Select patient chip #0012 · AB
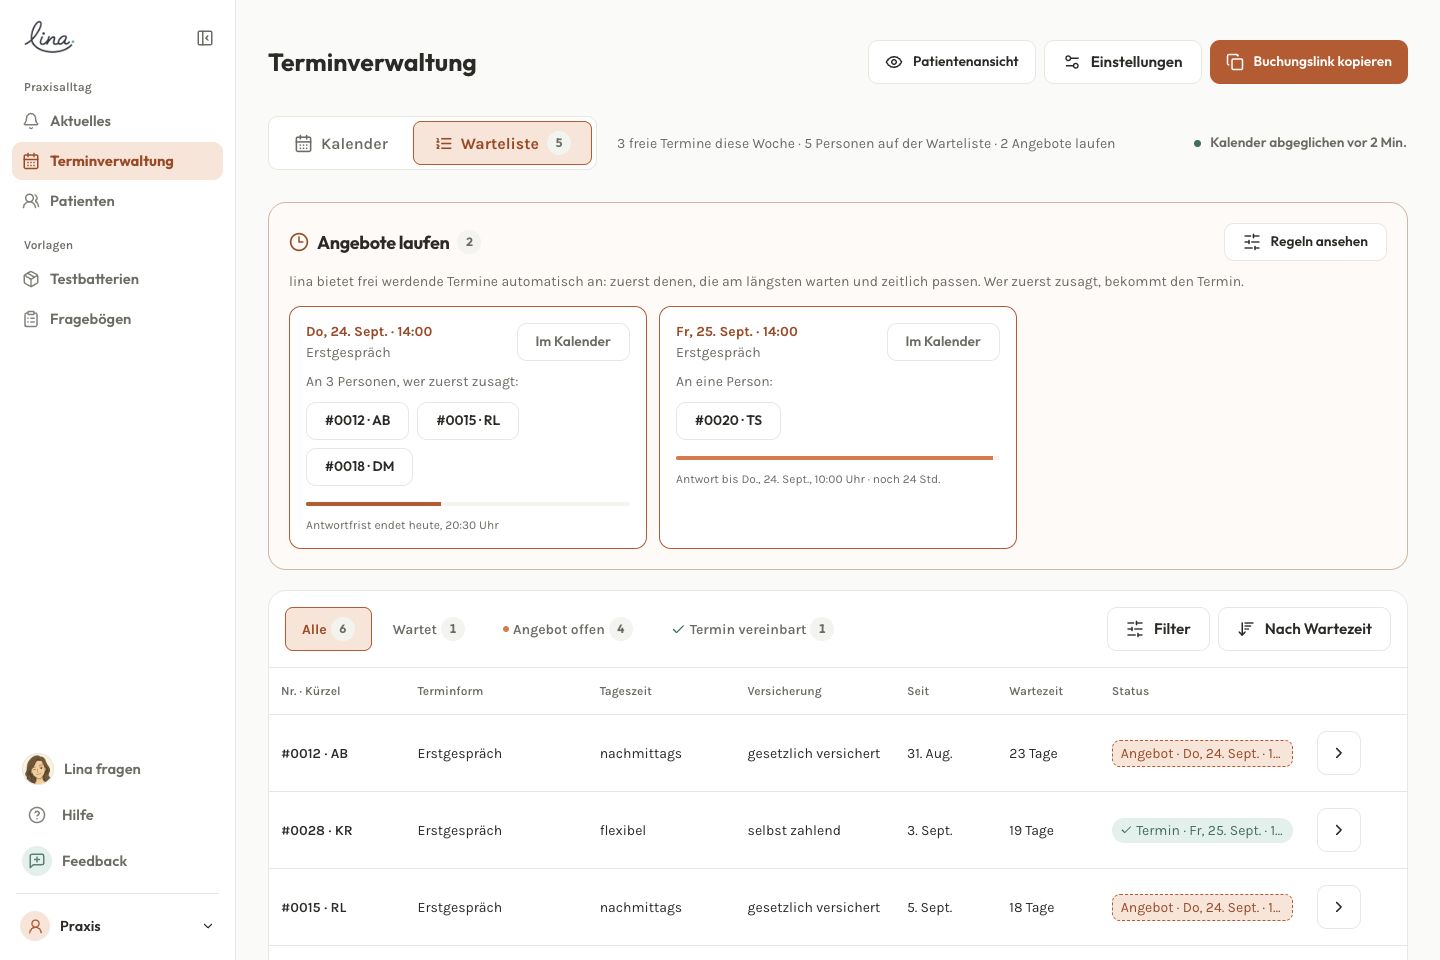The width and height of the screenshot is (1440, 960). (x=357, y=421)
